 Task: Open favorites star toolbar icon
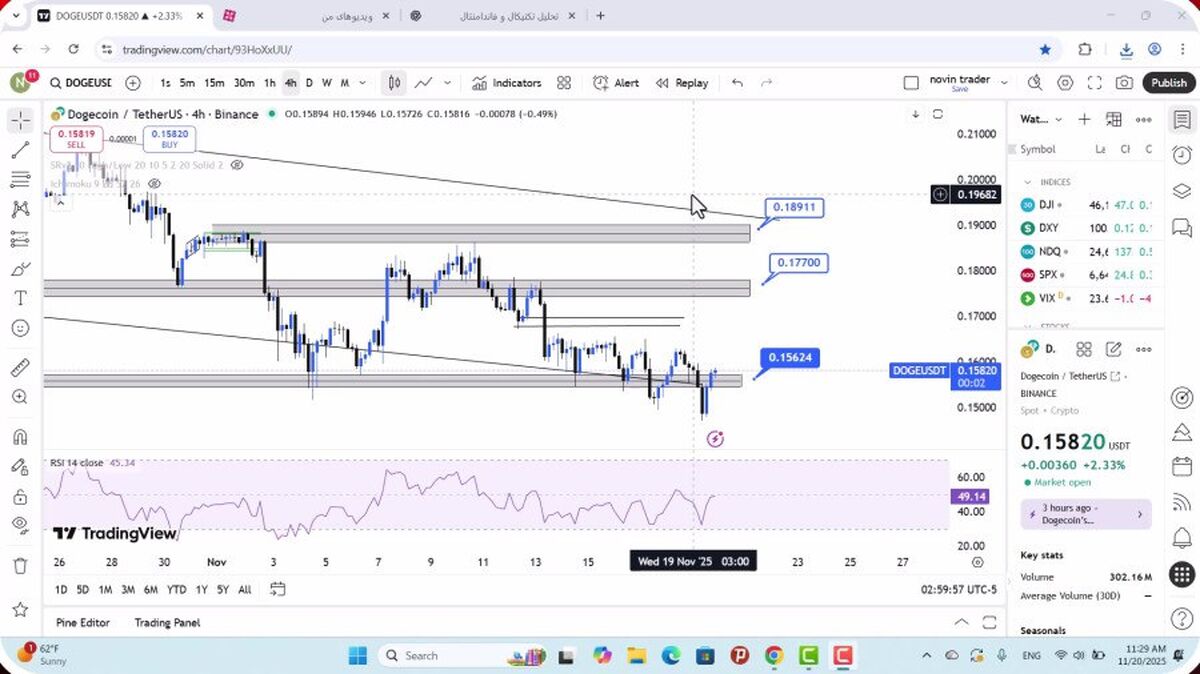20,609
